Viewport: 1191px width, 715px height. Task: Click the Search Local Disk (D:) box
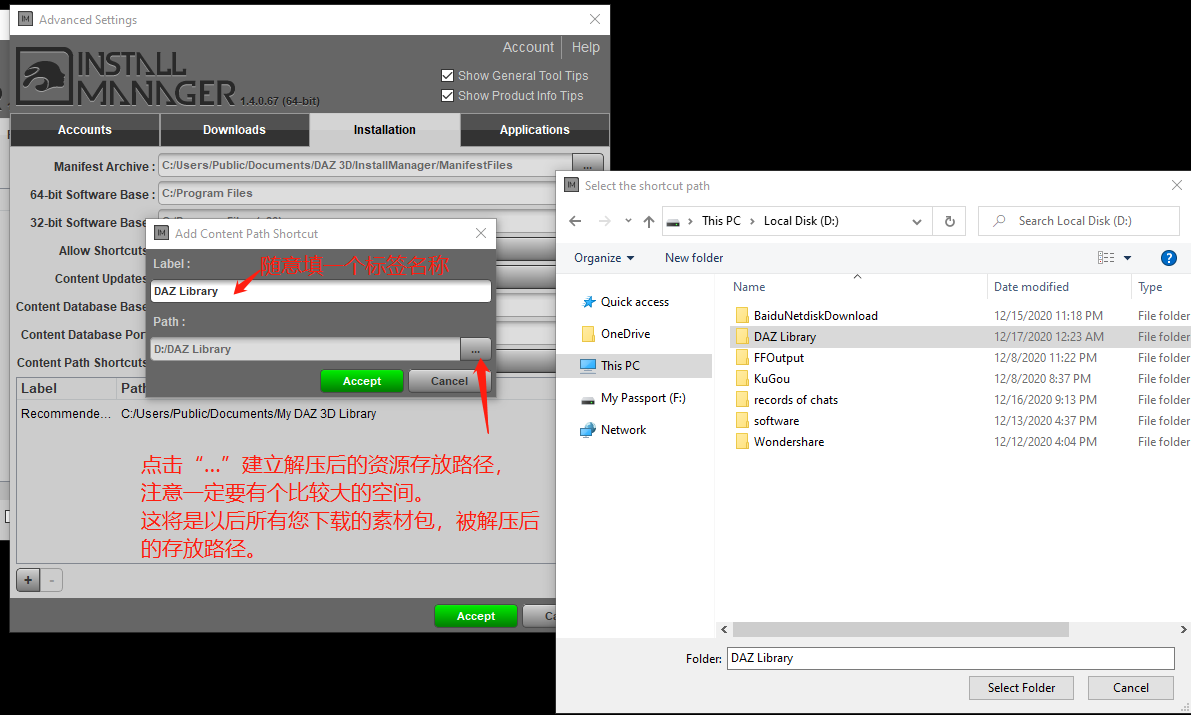tap(1079, 221)
